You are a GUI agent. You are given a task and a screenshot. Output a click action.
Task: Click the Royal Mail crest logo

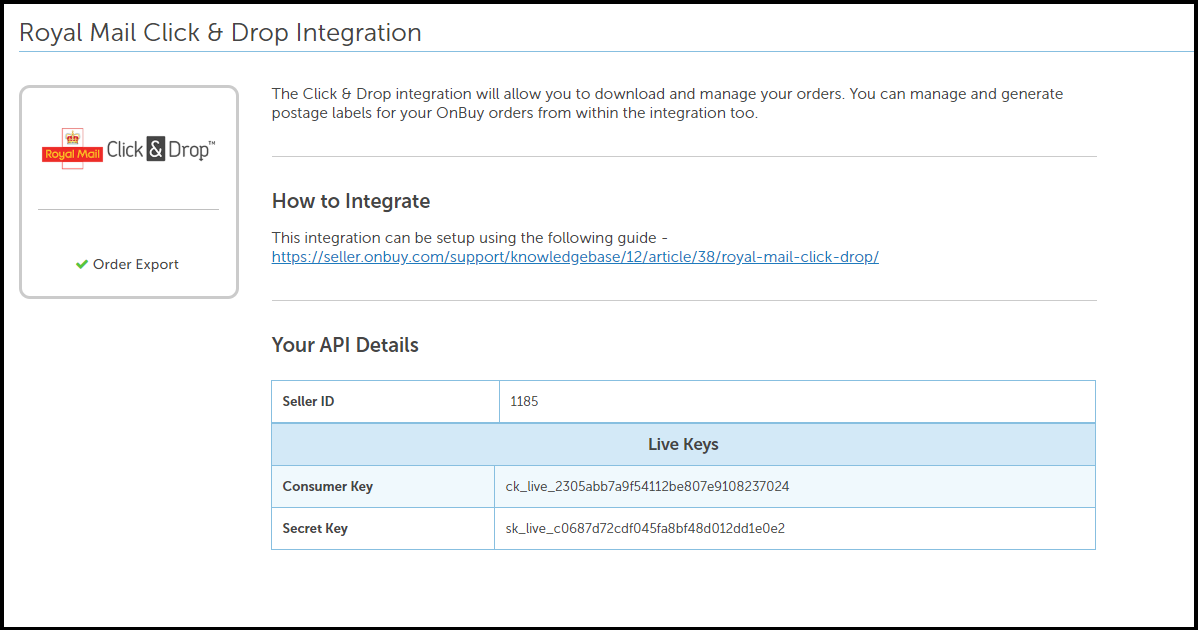pos(72,149)
